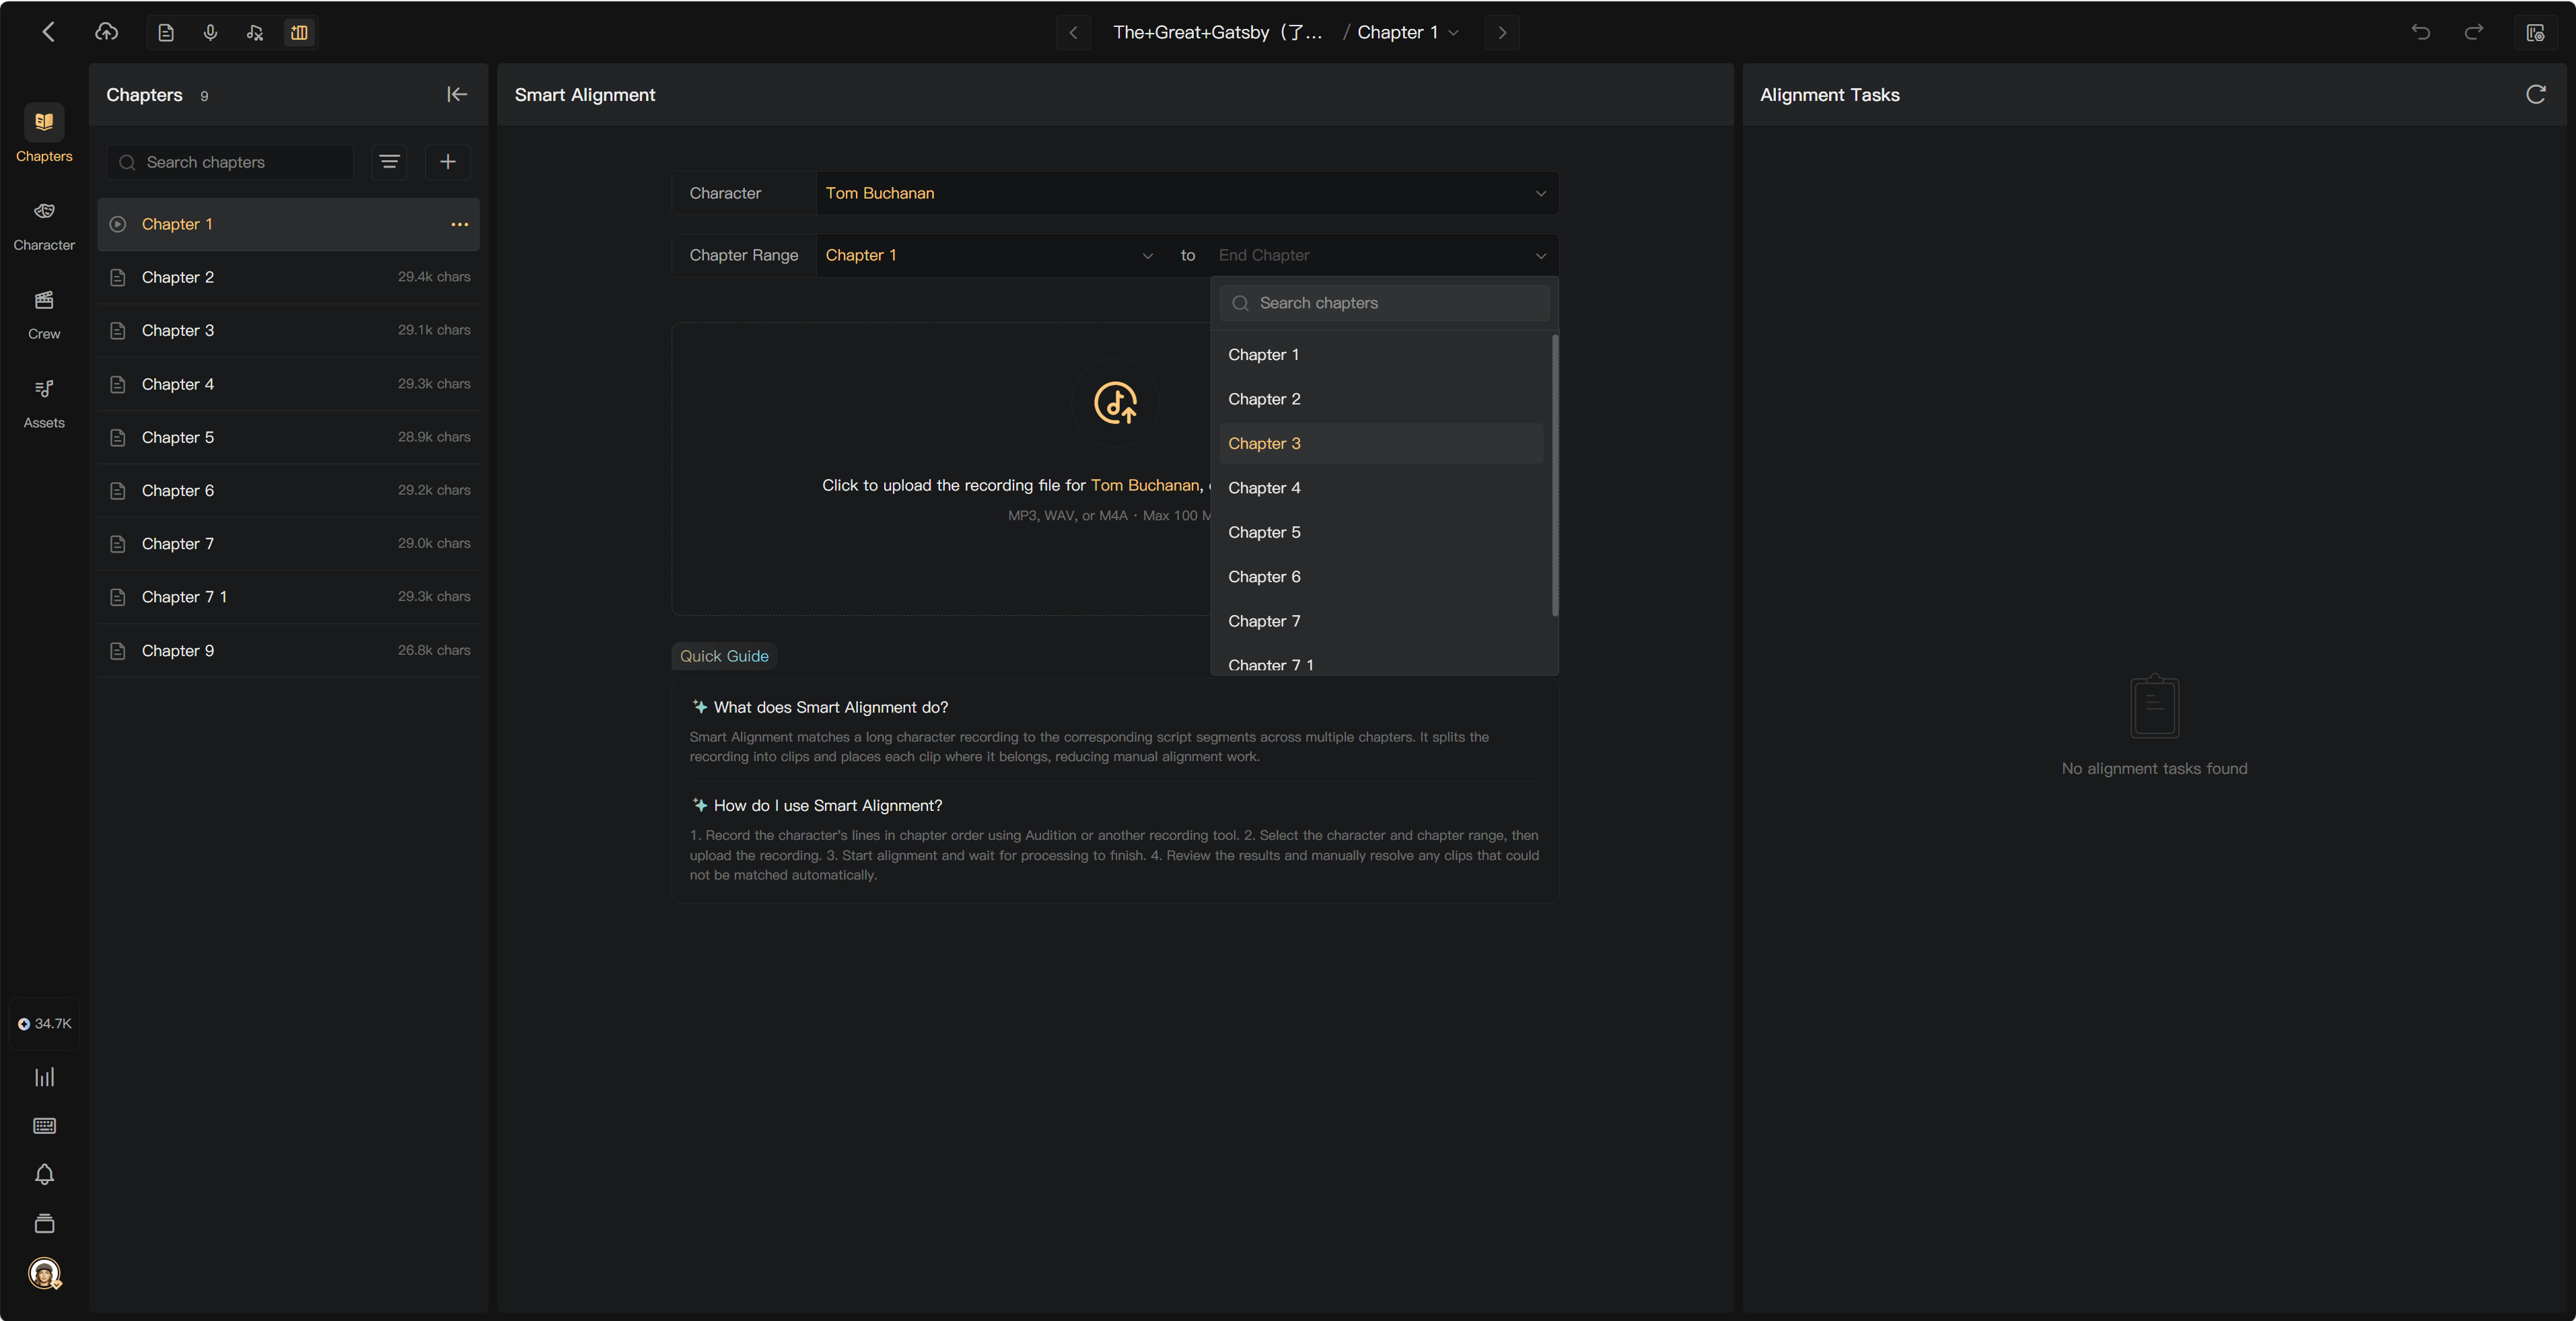2576x1321 pixels.
Task: Select the Smart Alignment toolbar icon
Action: click(299, 33)
